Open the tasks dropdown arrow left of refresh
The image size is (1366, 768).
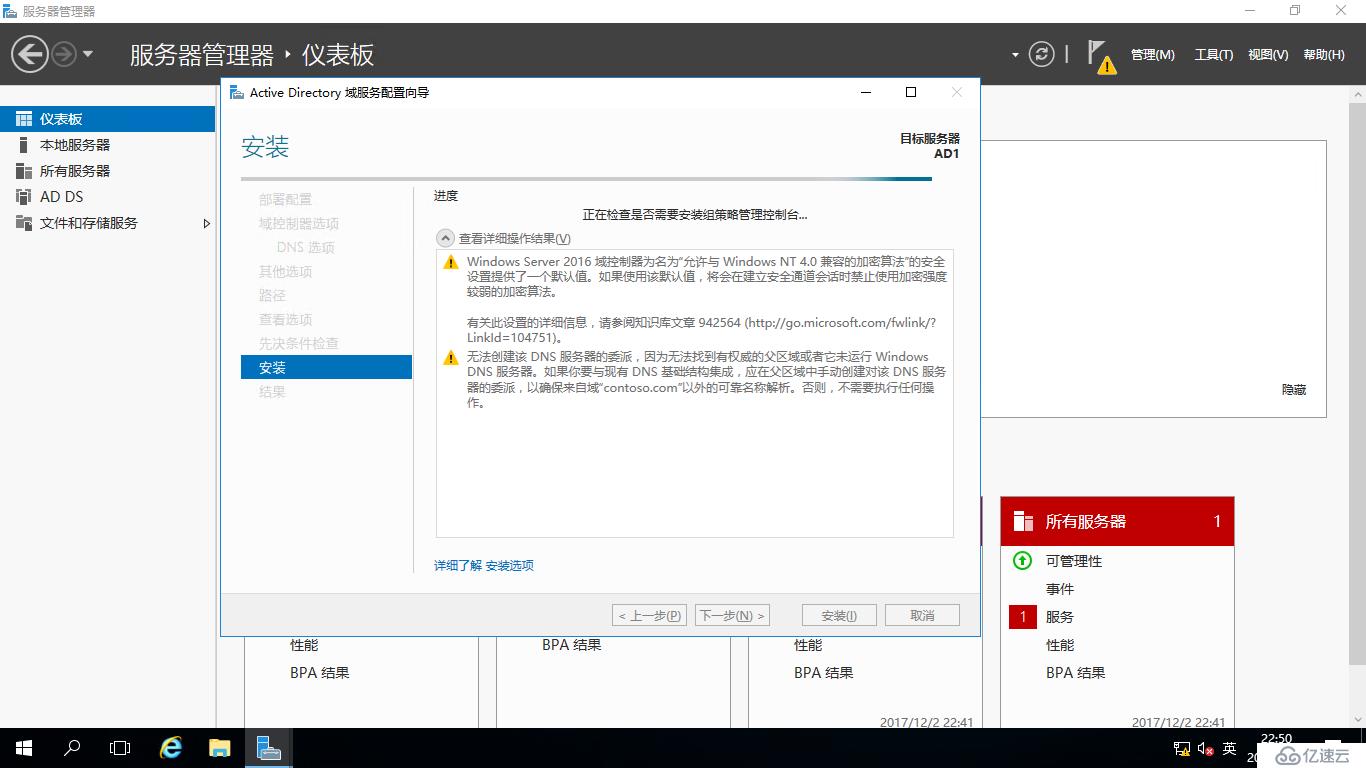1015,55
